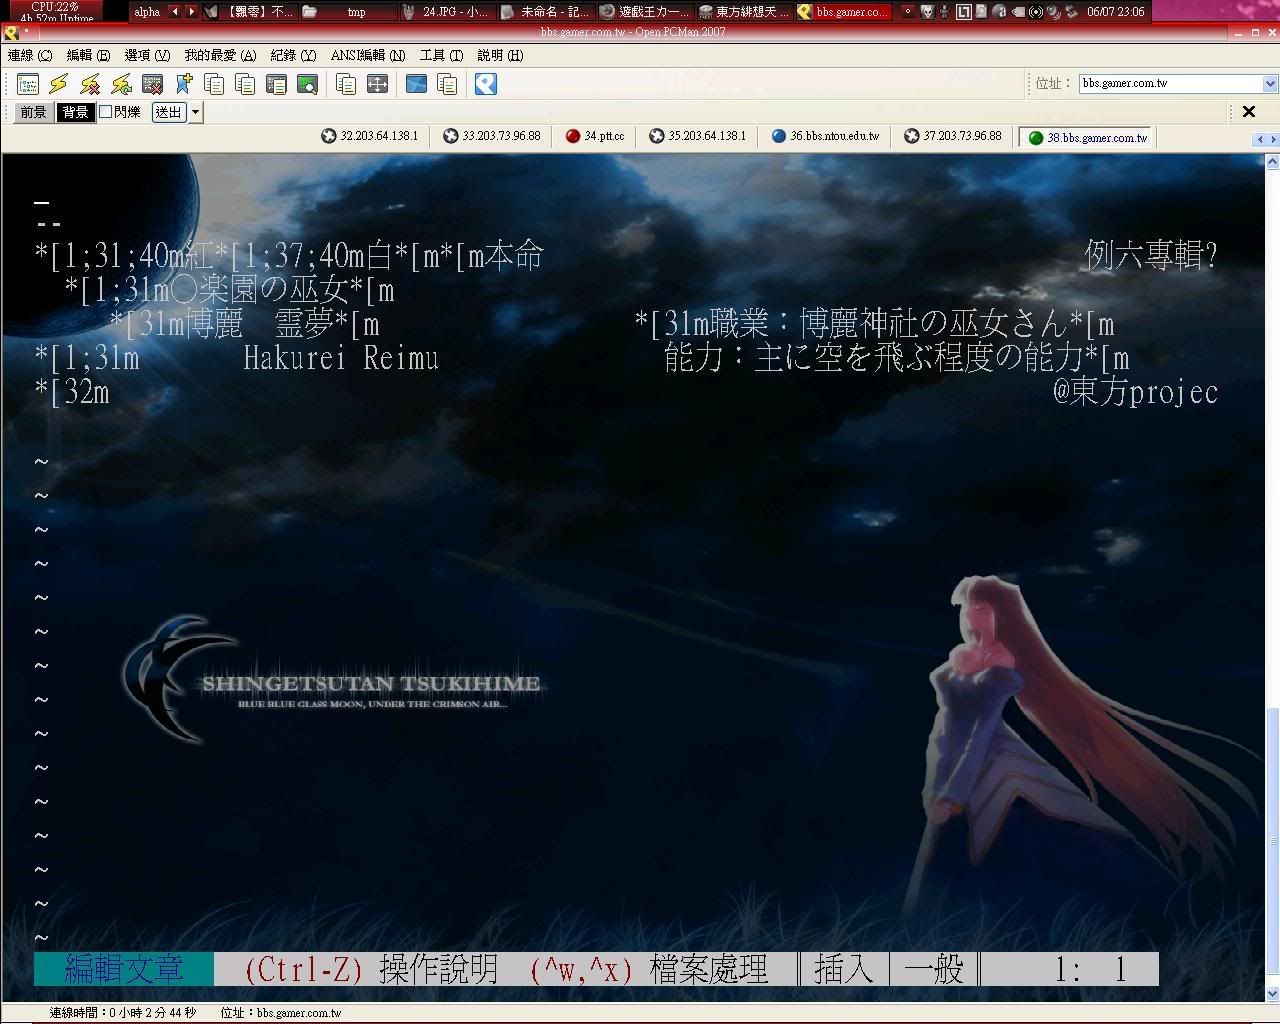Screen dimensions: 1280x1024
Task: Select the 前景 foreground color button
Action: 34,112
